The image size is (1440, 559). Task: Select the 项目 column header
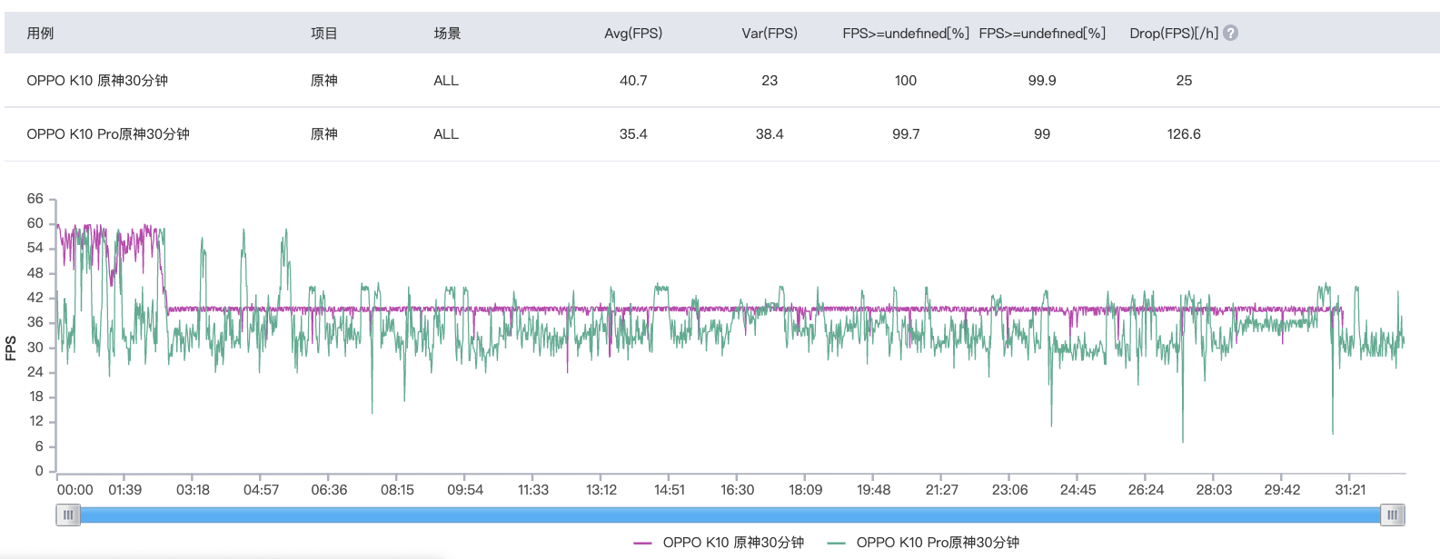pyautogui.click(x=324, y=33)
